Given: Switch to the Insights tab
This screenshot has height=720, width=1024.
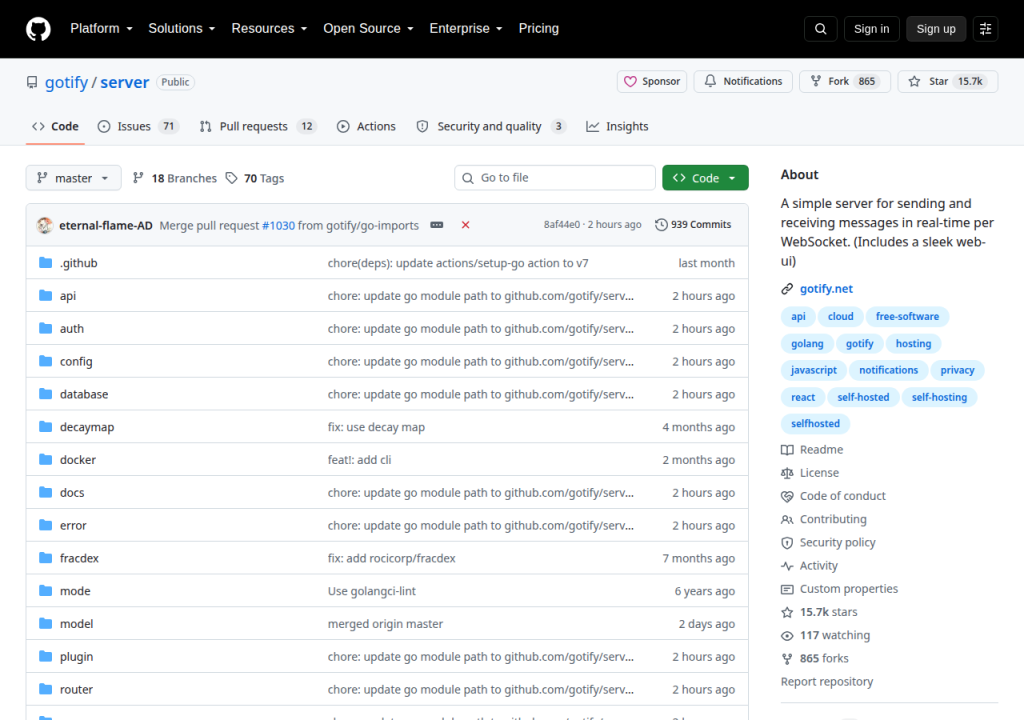Looking at the screenshot, I should click(x=617, y=126).
